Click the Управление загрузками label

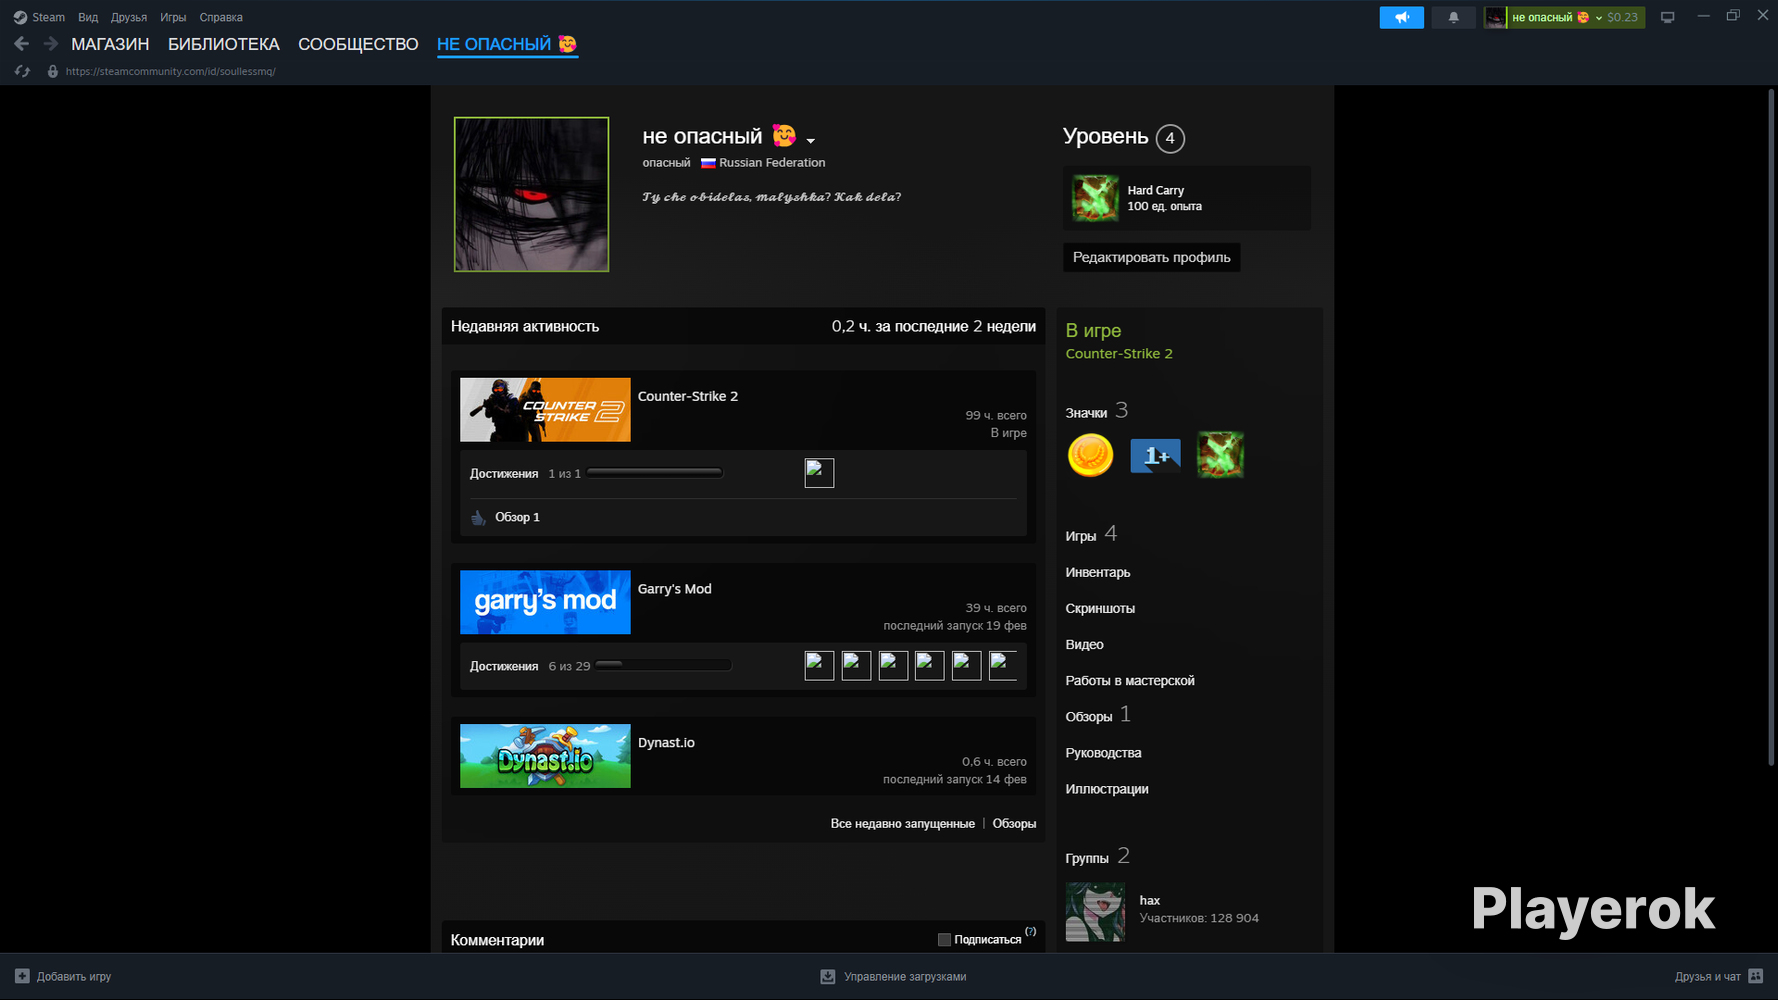(x=905, y=976)
